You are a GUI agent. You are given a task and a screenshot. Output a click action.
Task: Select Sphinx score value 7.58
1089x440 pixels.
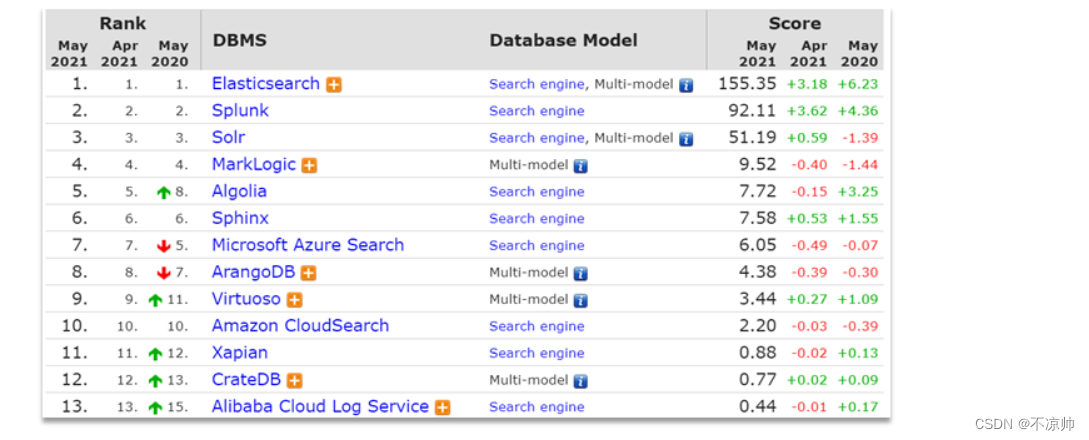coord(758,219)
